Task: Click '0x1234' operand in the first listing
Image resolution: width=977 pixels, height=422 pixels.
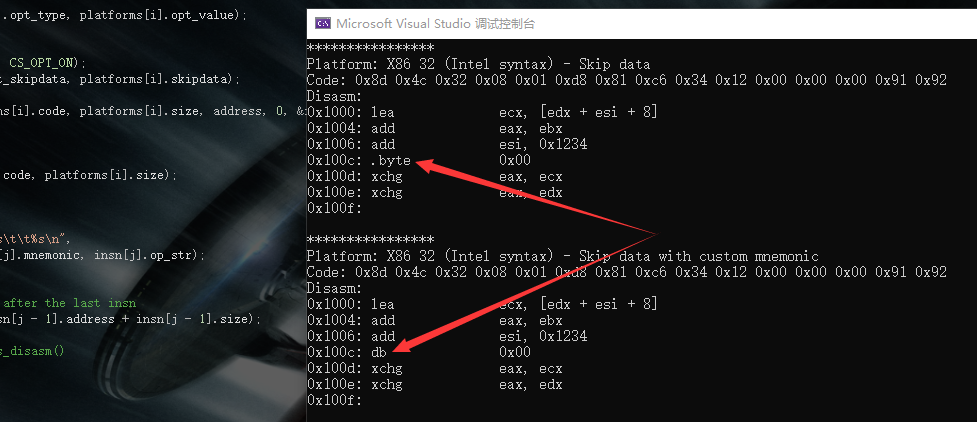Action: [574, 144]
